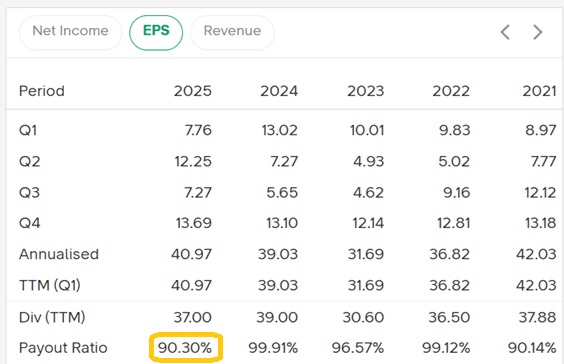Click the Annualised row label

click(x=59, y=254)
